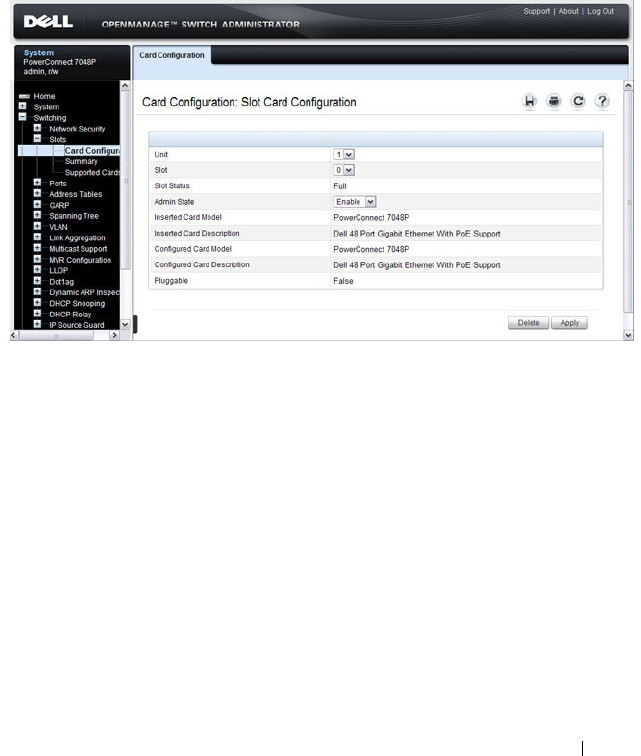Expand the MVR Configuration node
The height and width of the screenshot is (756, 641).
37,259
